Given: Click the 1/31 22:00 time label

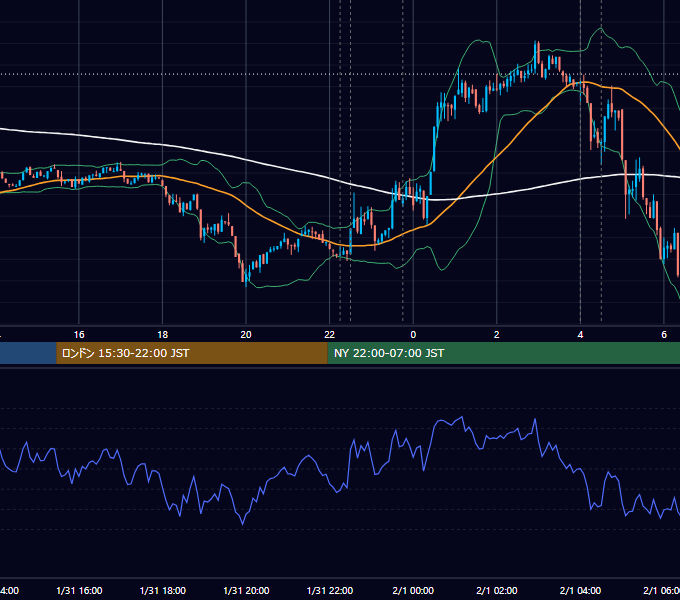Looking at the screenshot, I should (x=330, y=590).
